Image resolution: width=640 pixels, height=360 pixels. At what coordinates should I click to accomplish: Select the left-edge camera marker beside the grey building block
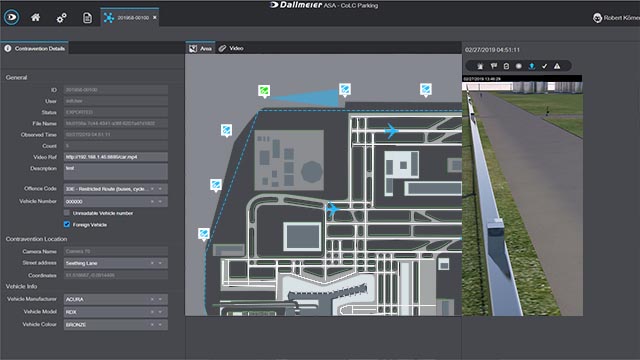click(x=216, y=185)
